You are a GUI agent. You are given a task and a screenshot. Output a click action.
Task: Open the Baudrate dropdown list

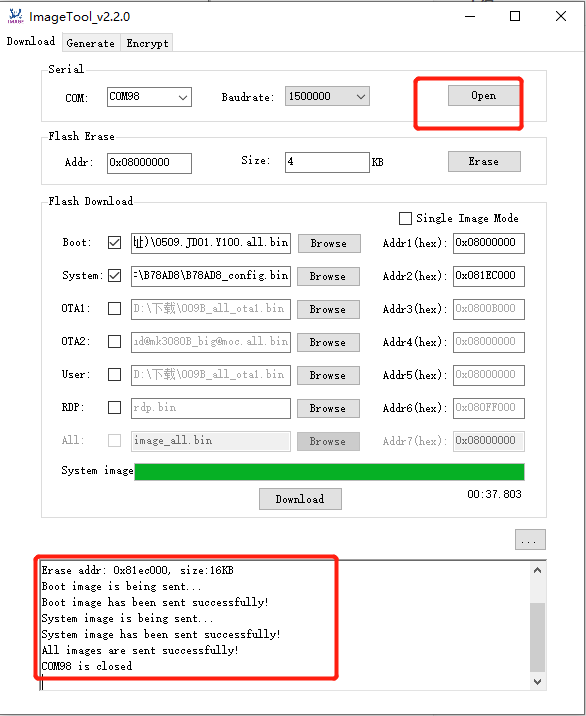(x=327, y=96)
